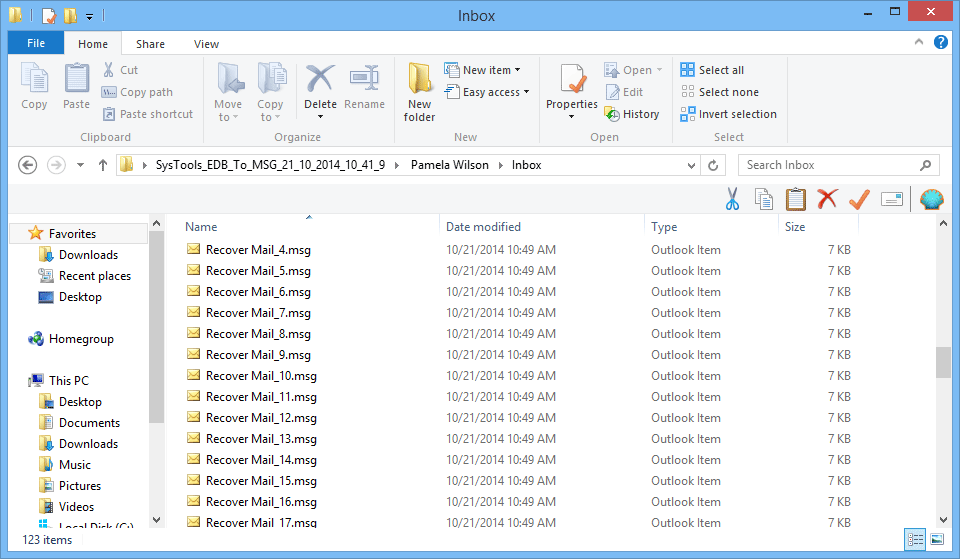Click Select none in the ribbon
Image resolution: width=960 pixels, height=559 pixels.
point(719,92)
